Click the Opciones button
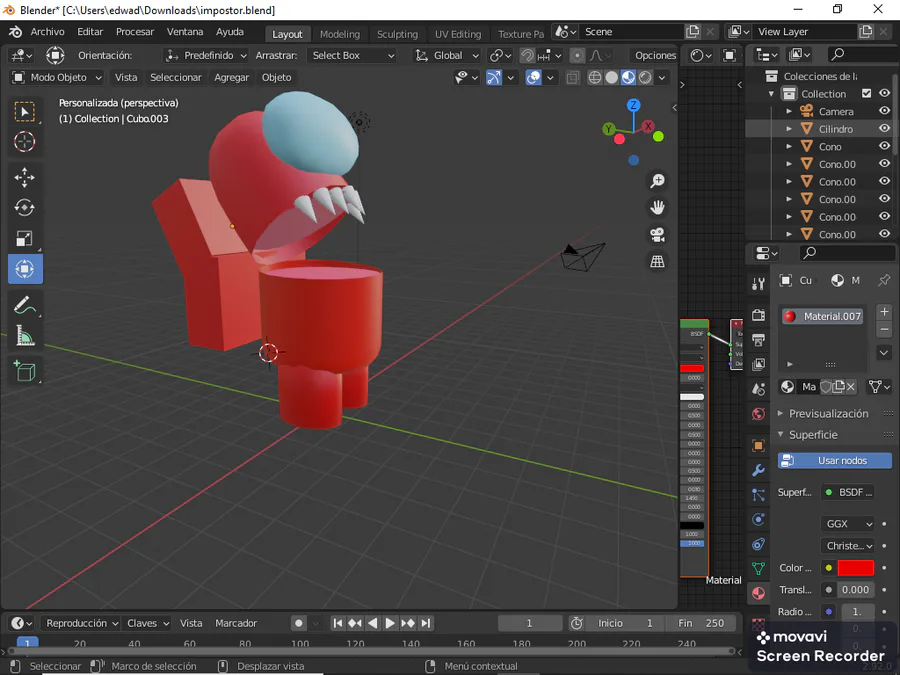 click(655, 55)
